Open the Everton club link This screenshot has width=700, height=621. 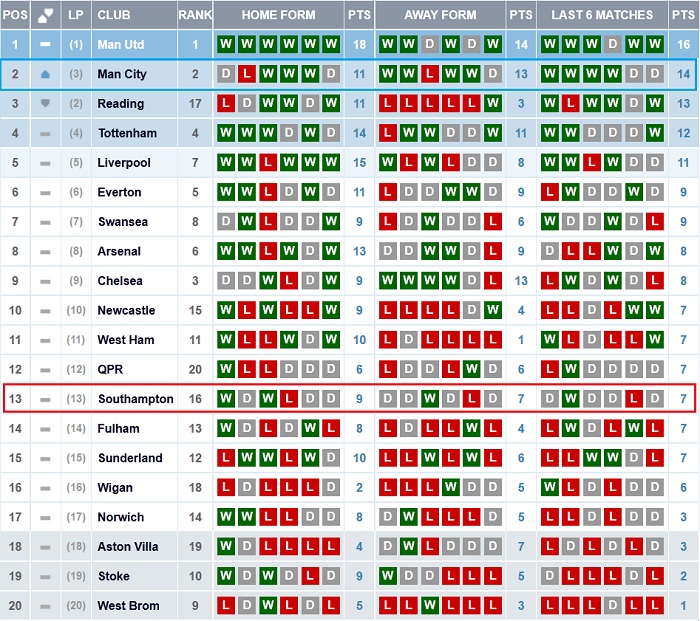point(119,192)
